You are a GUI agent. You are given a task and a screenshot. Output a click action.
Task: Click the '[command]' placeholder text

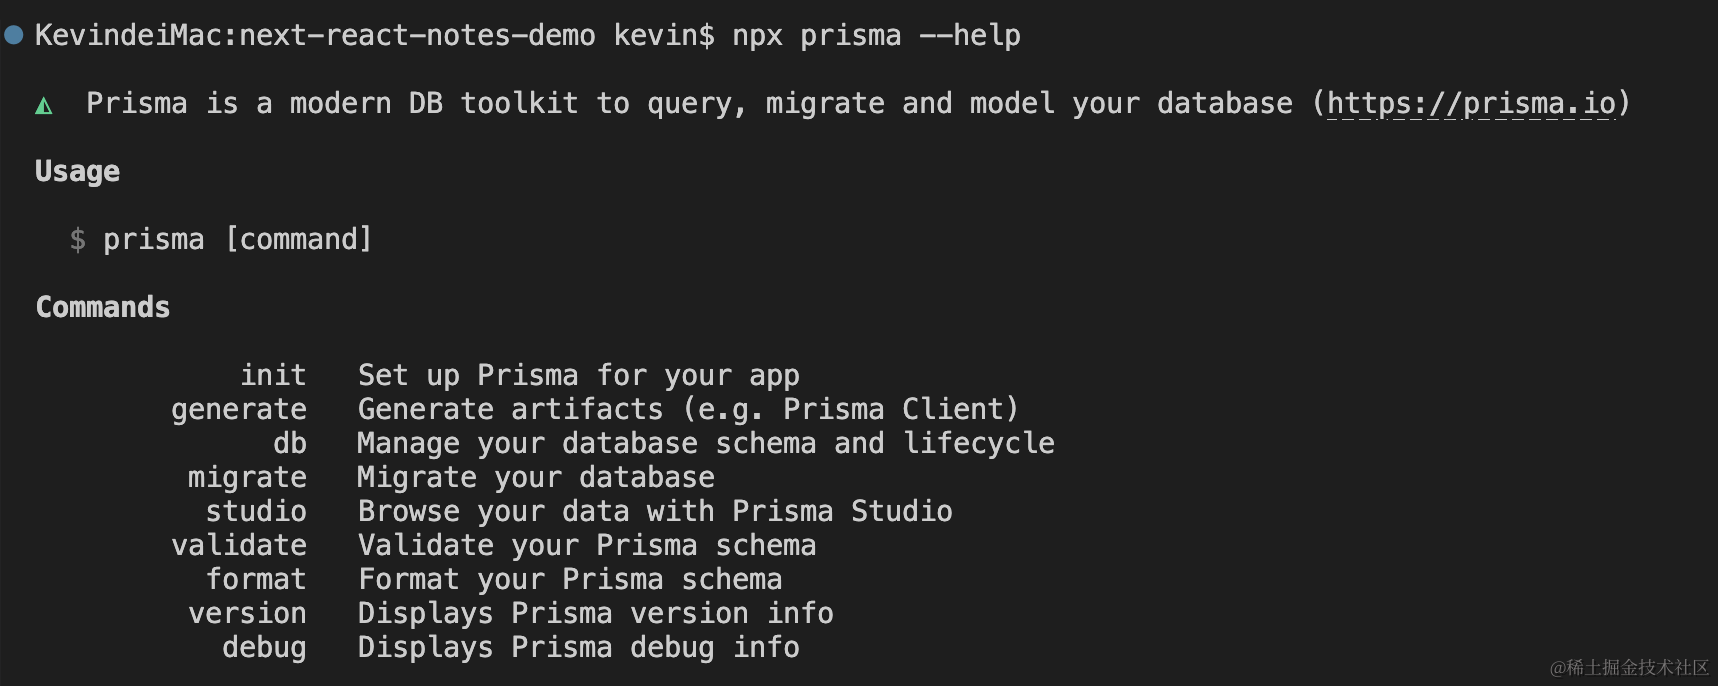point(298,240)
